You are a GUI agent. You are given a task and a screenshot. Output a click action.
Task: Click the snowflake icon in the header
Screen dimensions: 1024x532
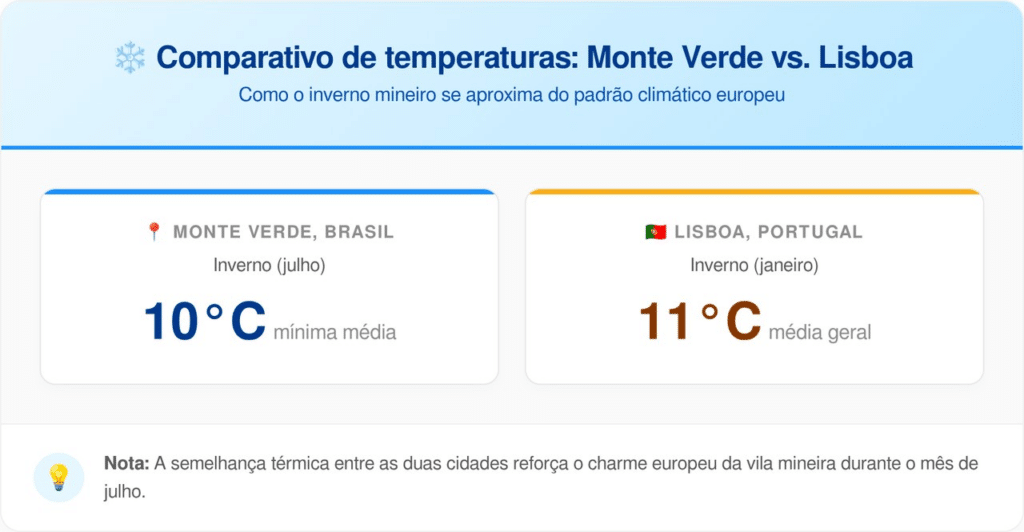(x=130, y=58)
